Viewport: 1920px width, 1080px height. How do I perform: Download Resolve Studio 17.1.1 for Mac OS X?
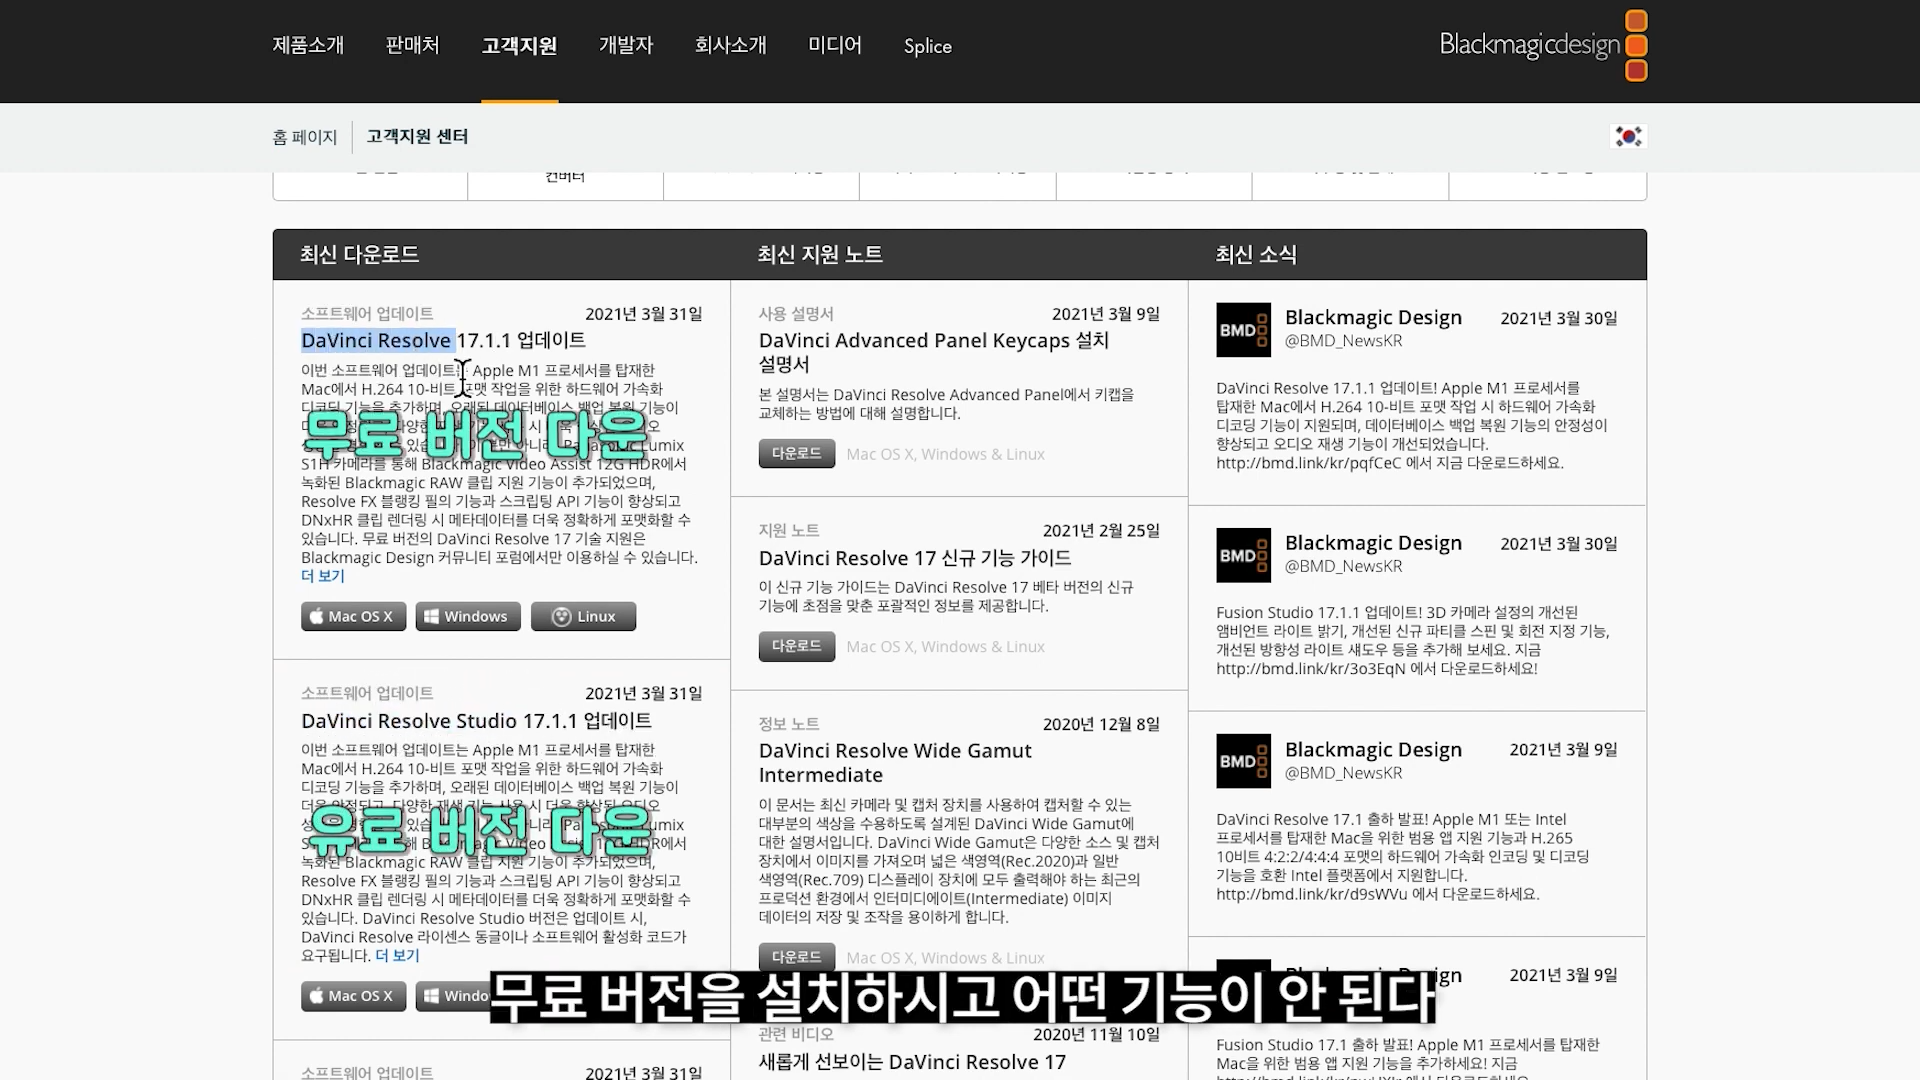(x=353, y=996)
